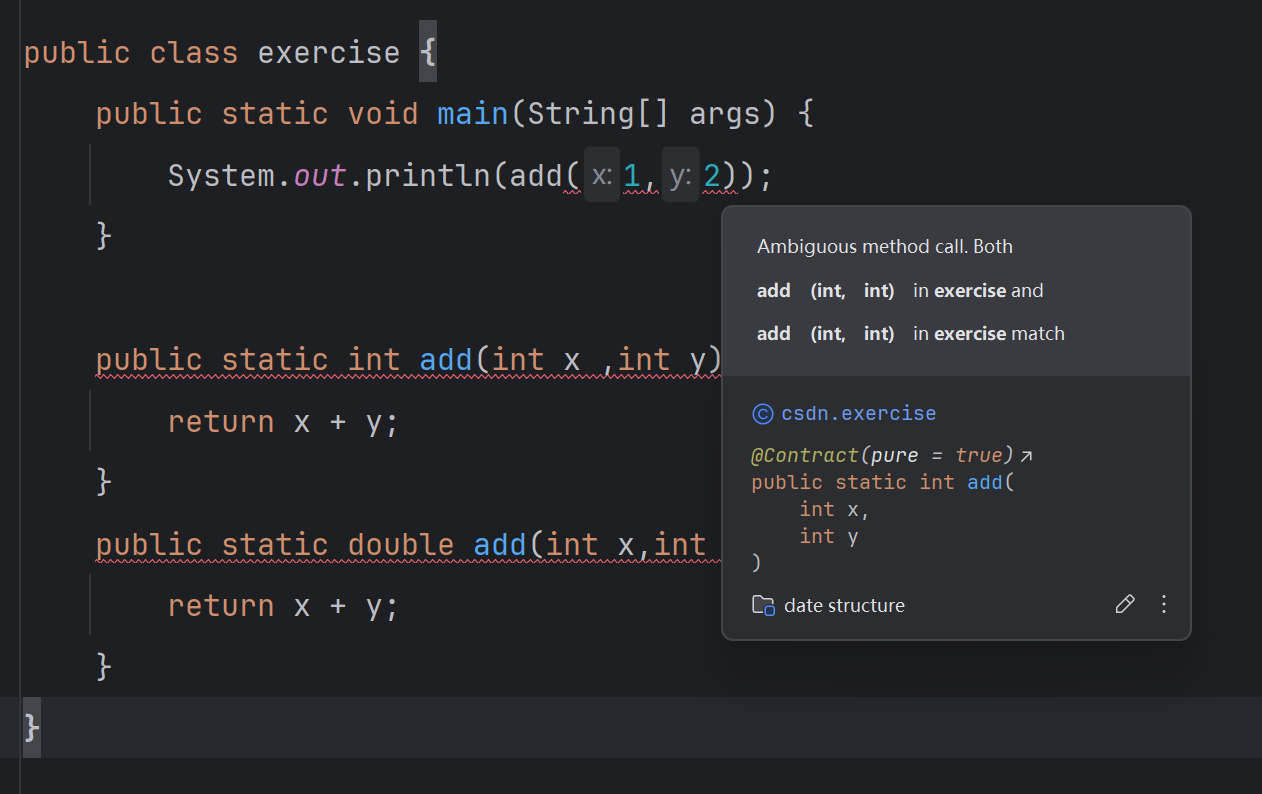Click the module folder icon in popup
Viewport: 1262px width, 794px height.
point(763,605)
